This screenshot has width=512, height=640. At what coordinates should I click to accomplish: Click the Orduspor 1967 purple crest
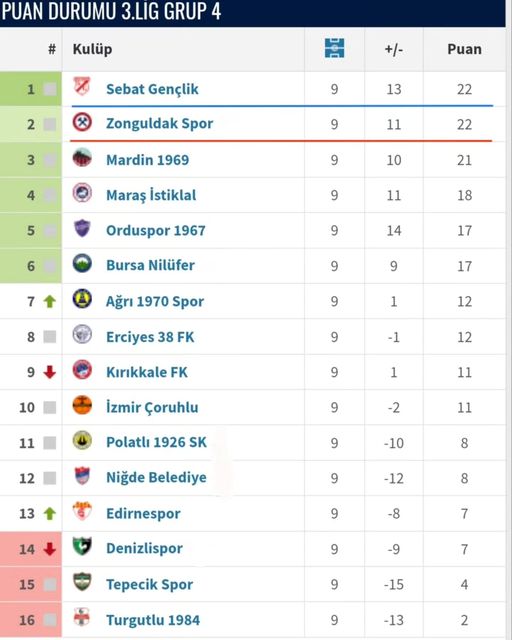click(82, 228)
